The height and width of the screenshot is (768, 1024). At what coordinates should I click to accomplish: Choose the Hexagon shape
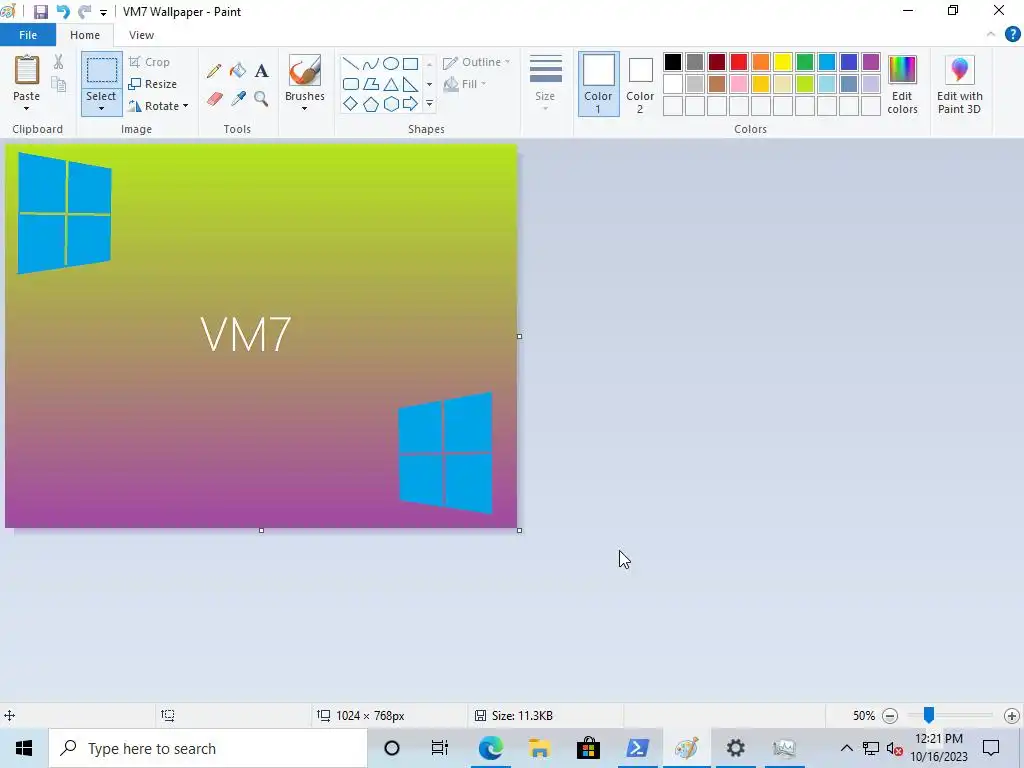pos(391,104)
